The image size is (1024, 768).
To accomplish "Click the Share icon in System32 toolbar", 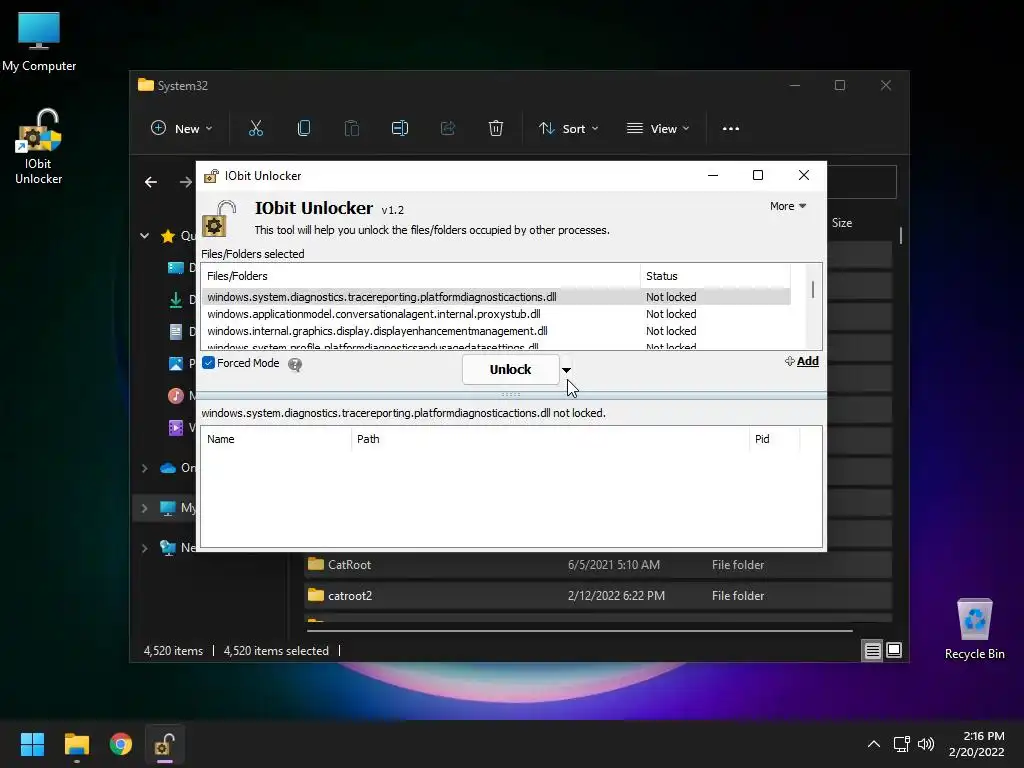I will tap(448, 129).
